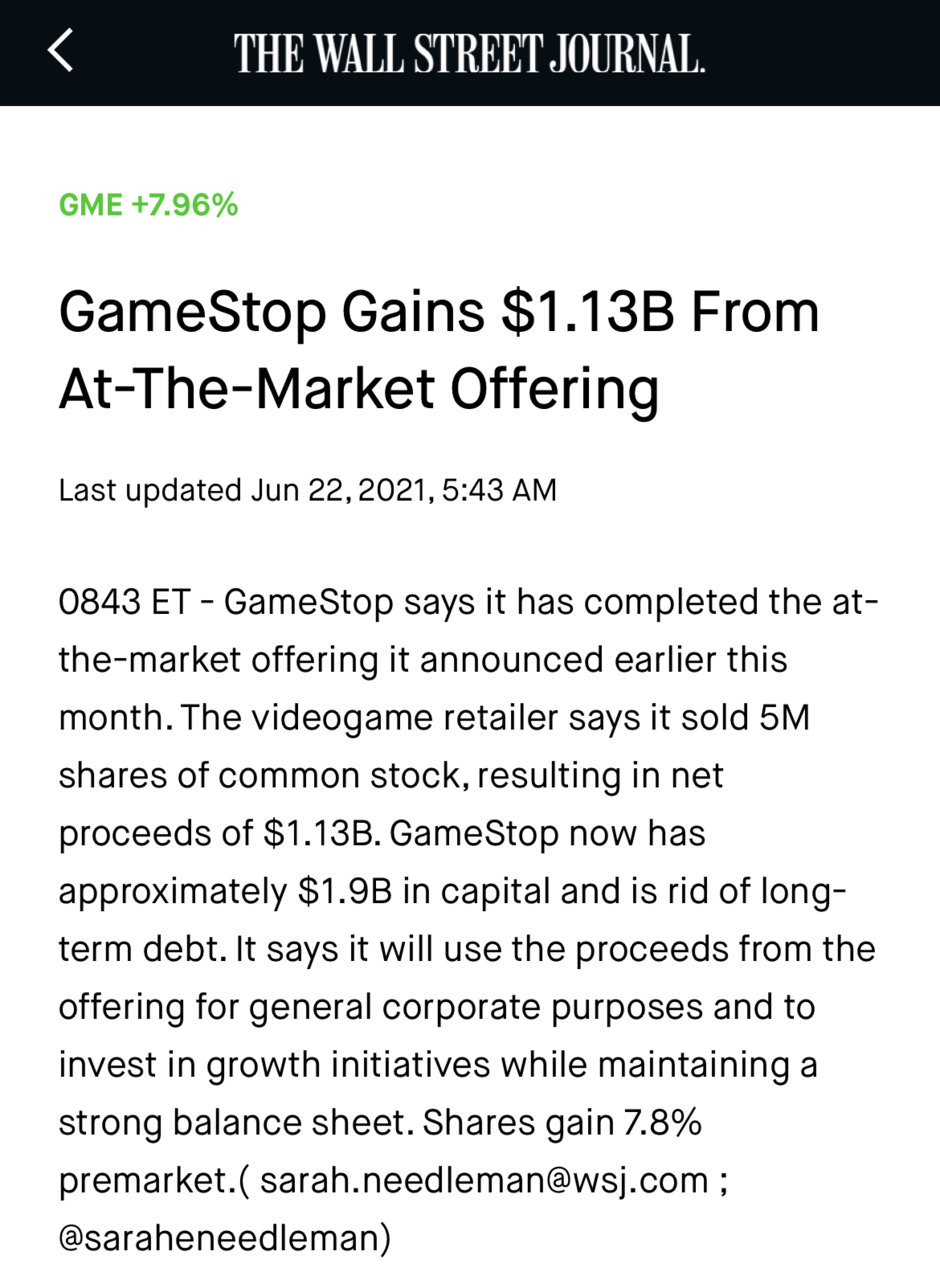Open The Wall Street Journal logo
940x1280 pixels.
[470, 53]
